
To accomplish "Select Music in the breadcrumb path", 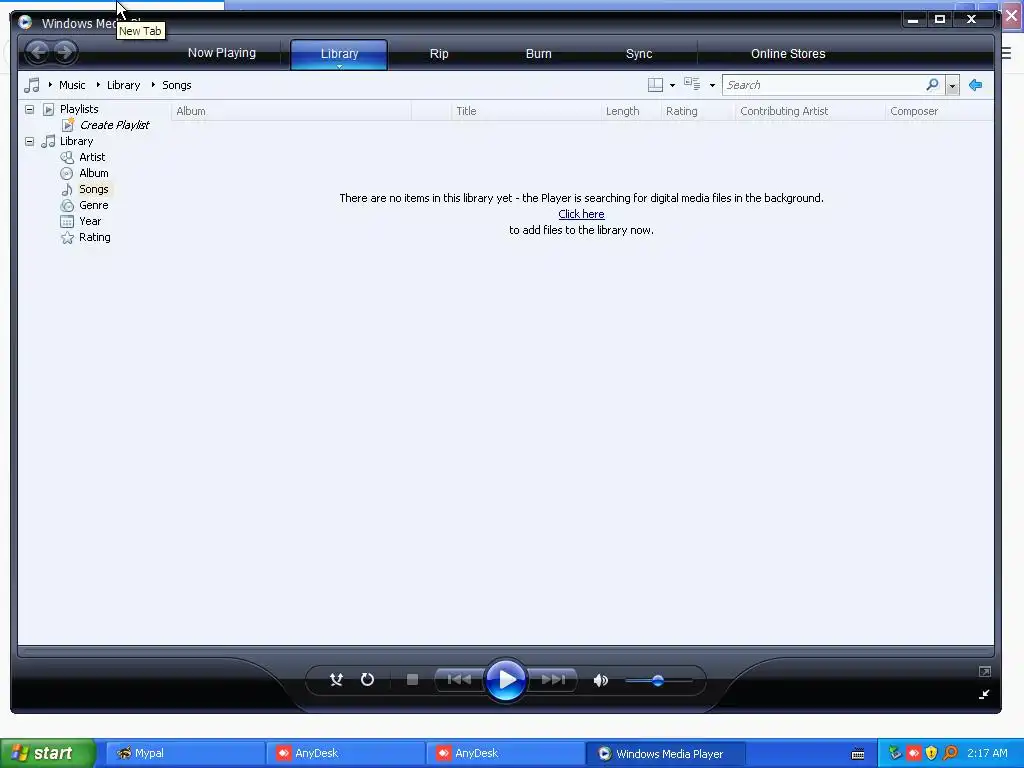I will (72, 85).
